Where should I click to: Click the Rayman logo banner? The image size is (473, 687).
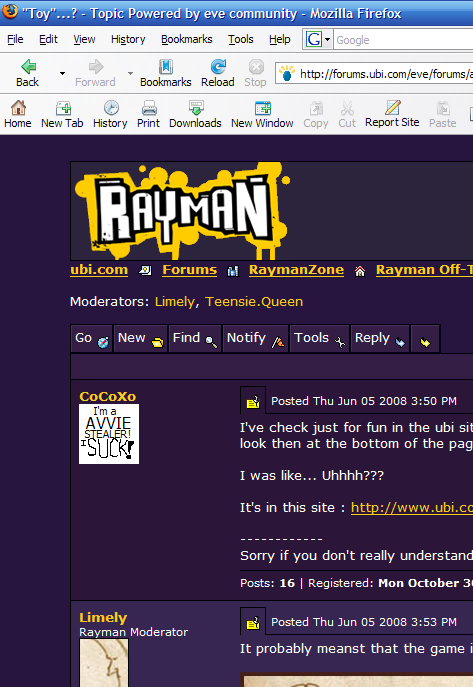[x=182, y=211]
